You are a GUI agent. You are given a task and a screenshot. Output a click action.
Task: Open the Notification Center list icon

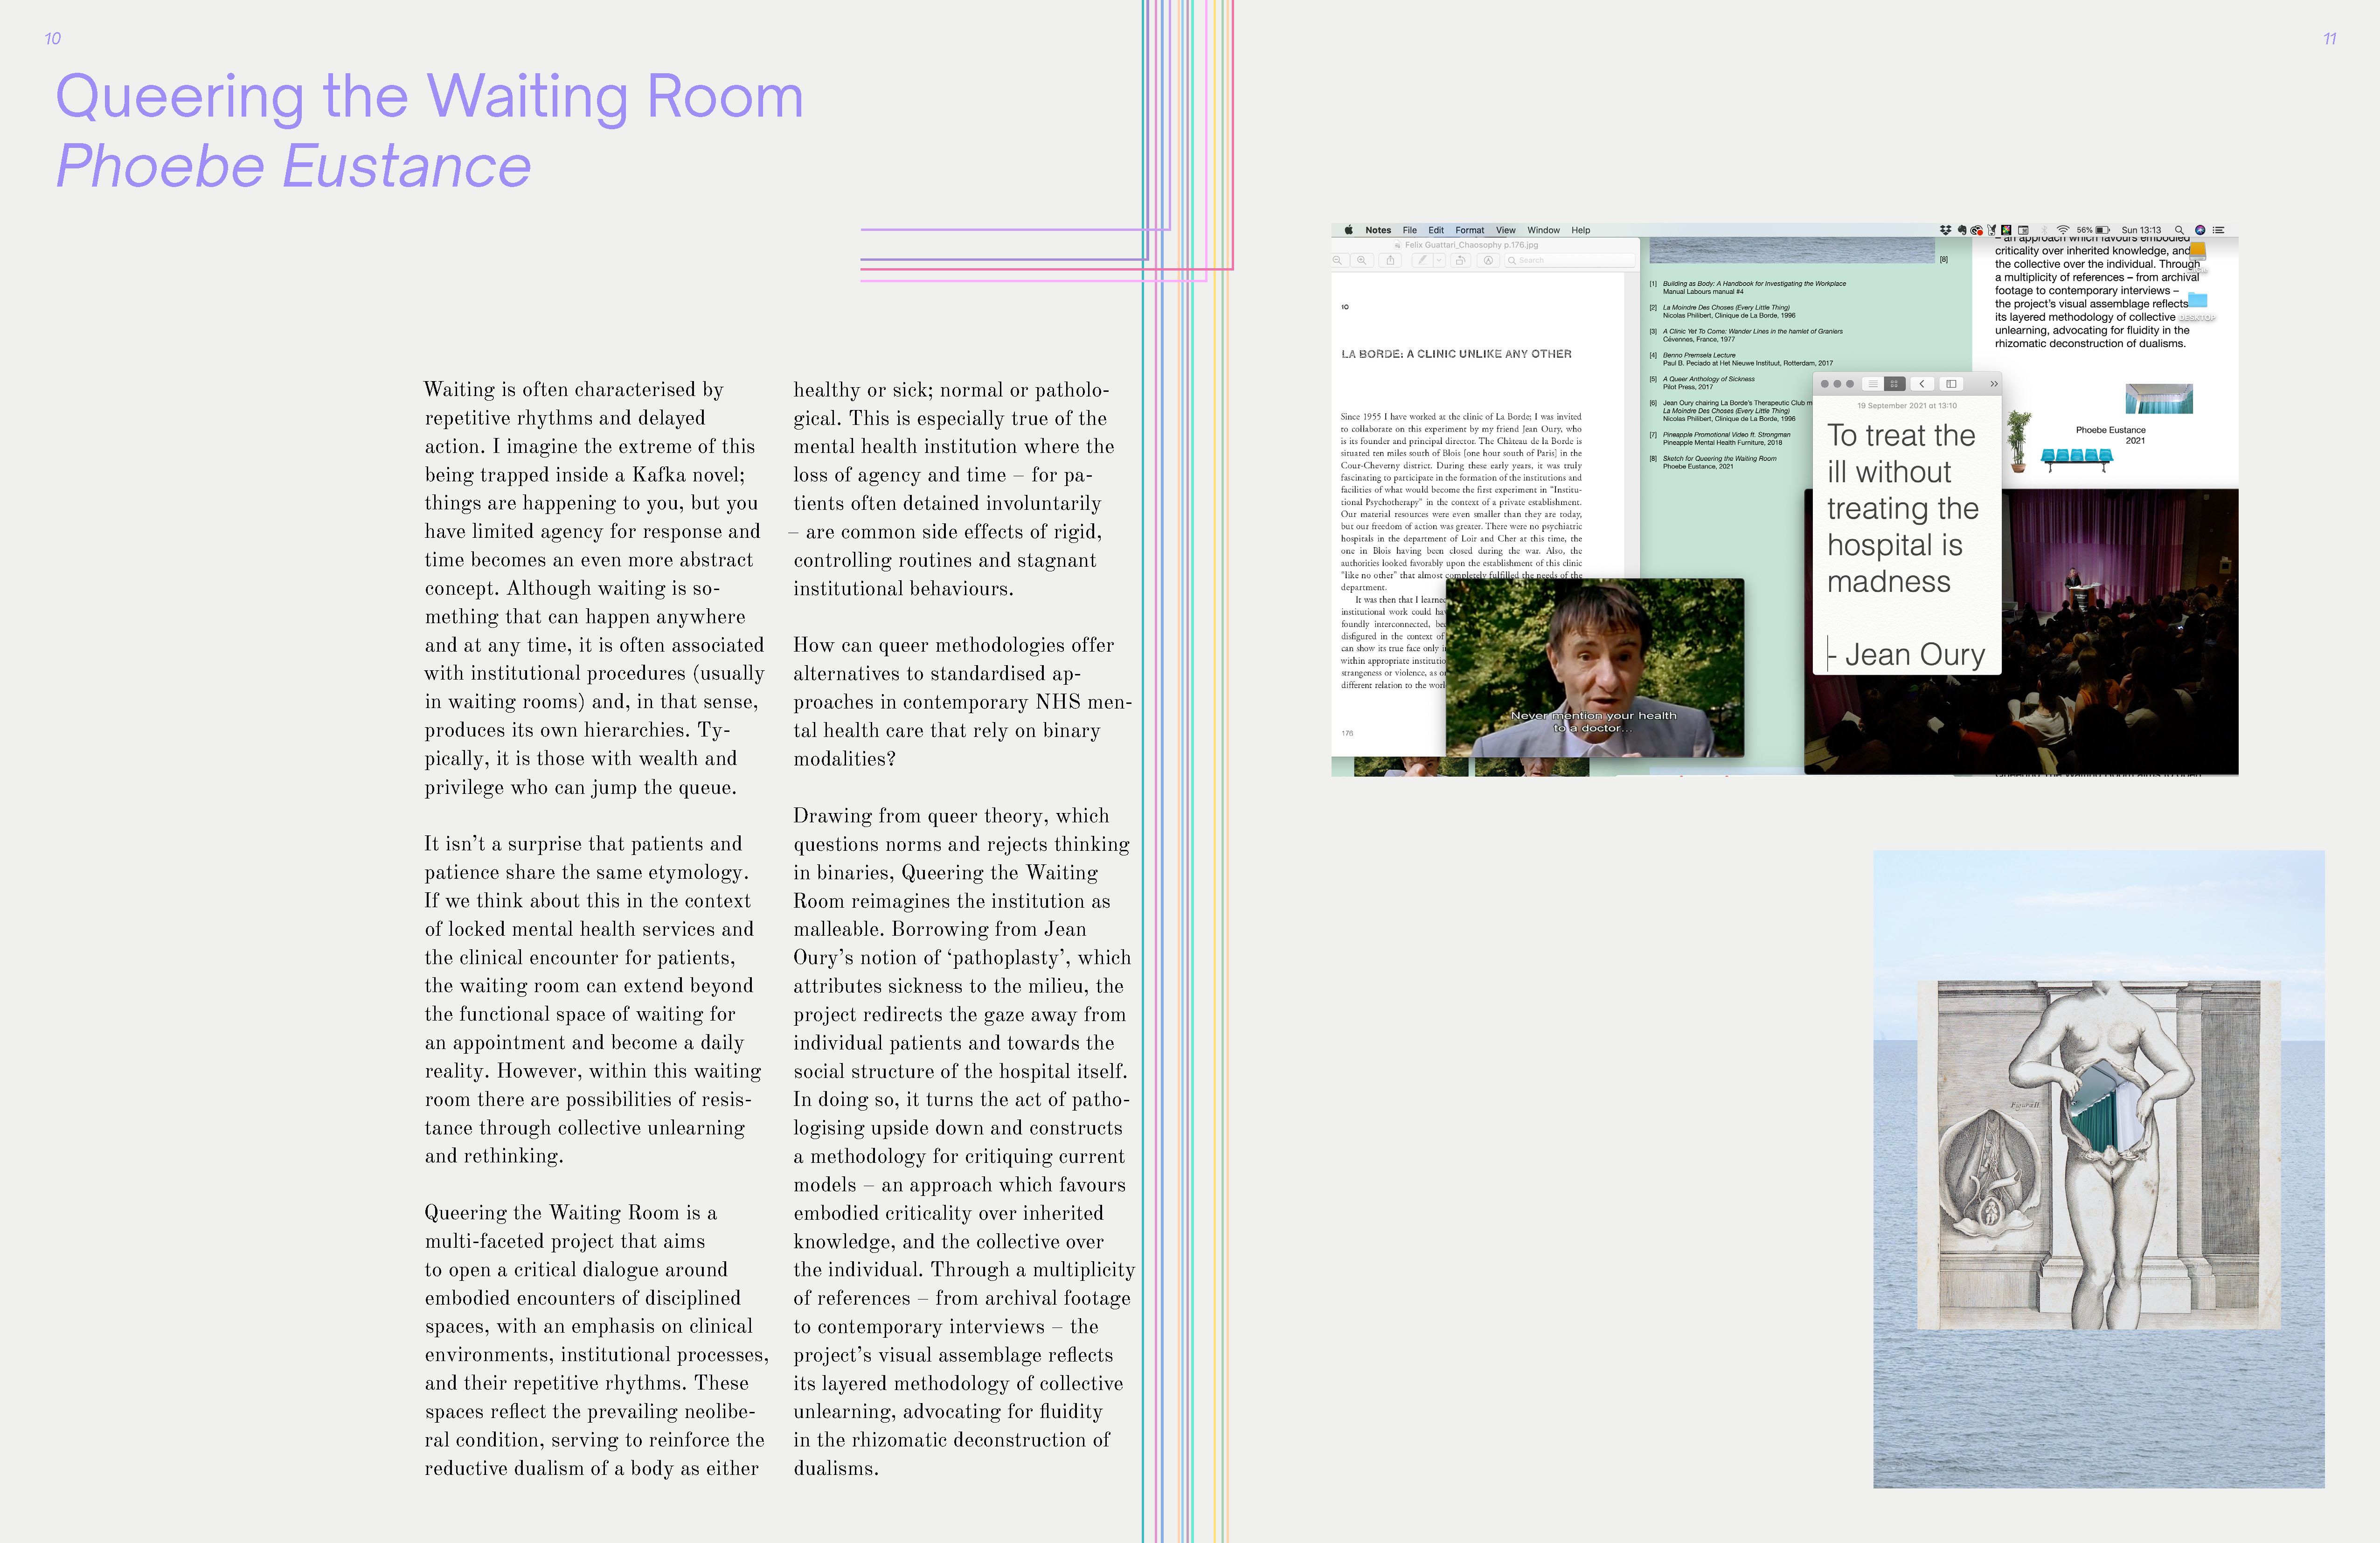tap(2218, 230)
